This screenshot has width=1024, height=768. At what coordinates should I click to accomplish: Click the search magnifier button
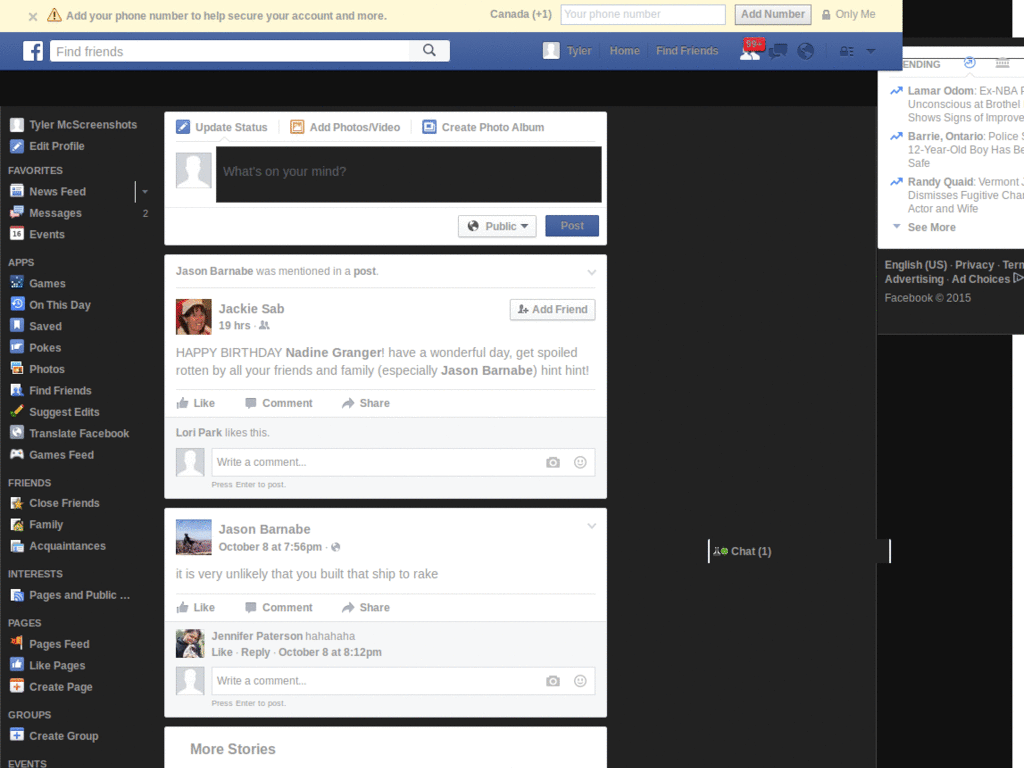point(429,50)
